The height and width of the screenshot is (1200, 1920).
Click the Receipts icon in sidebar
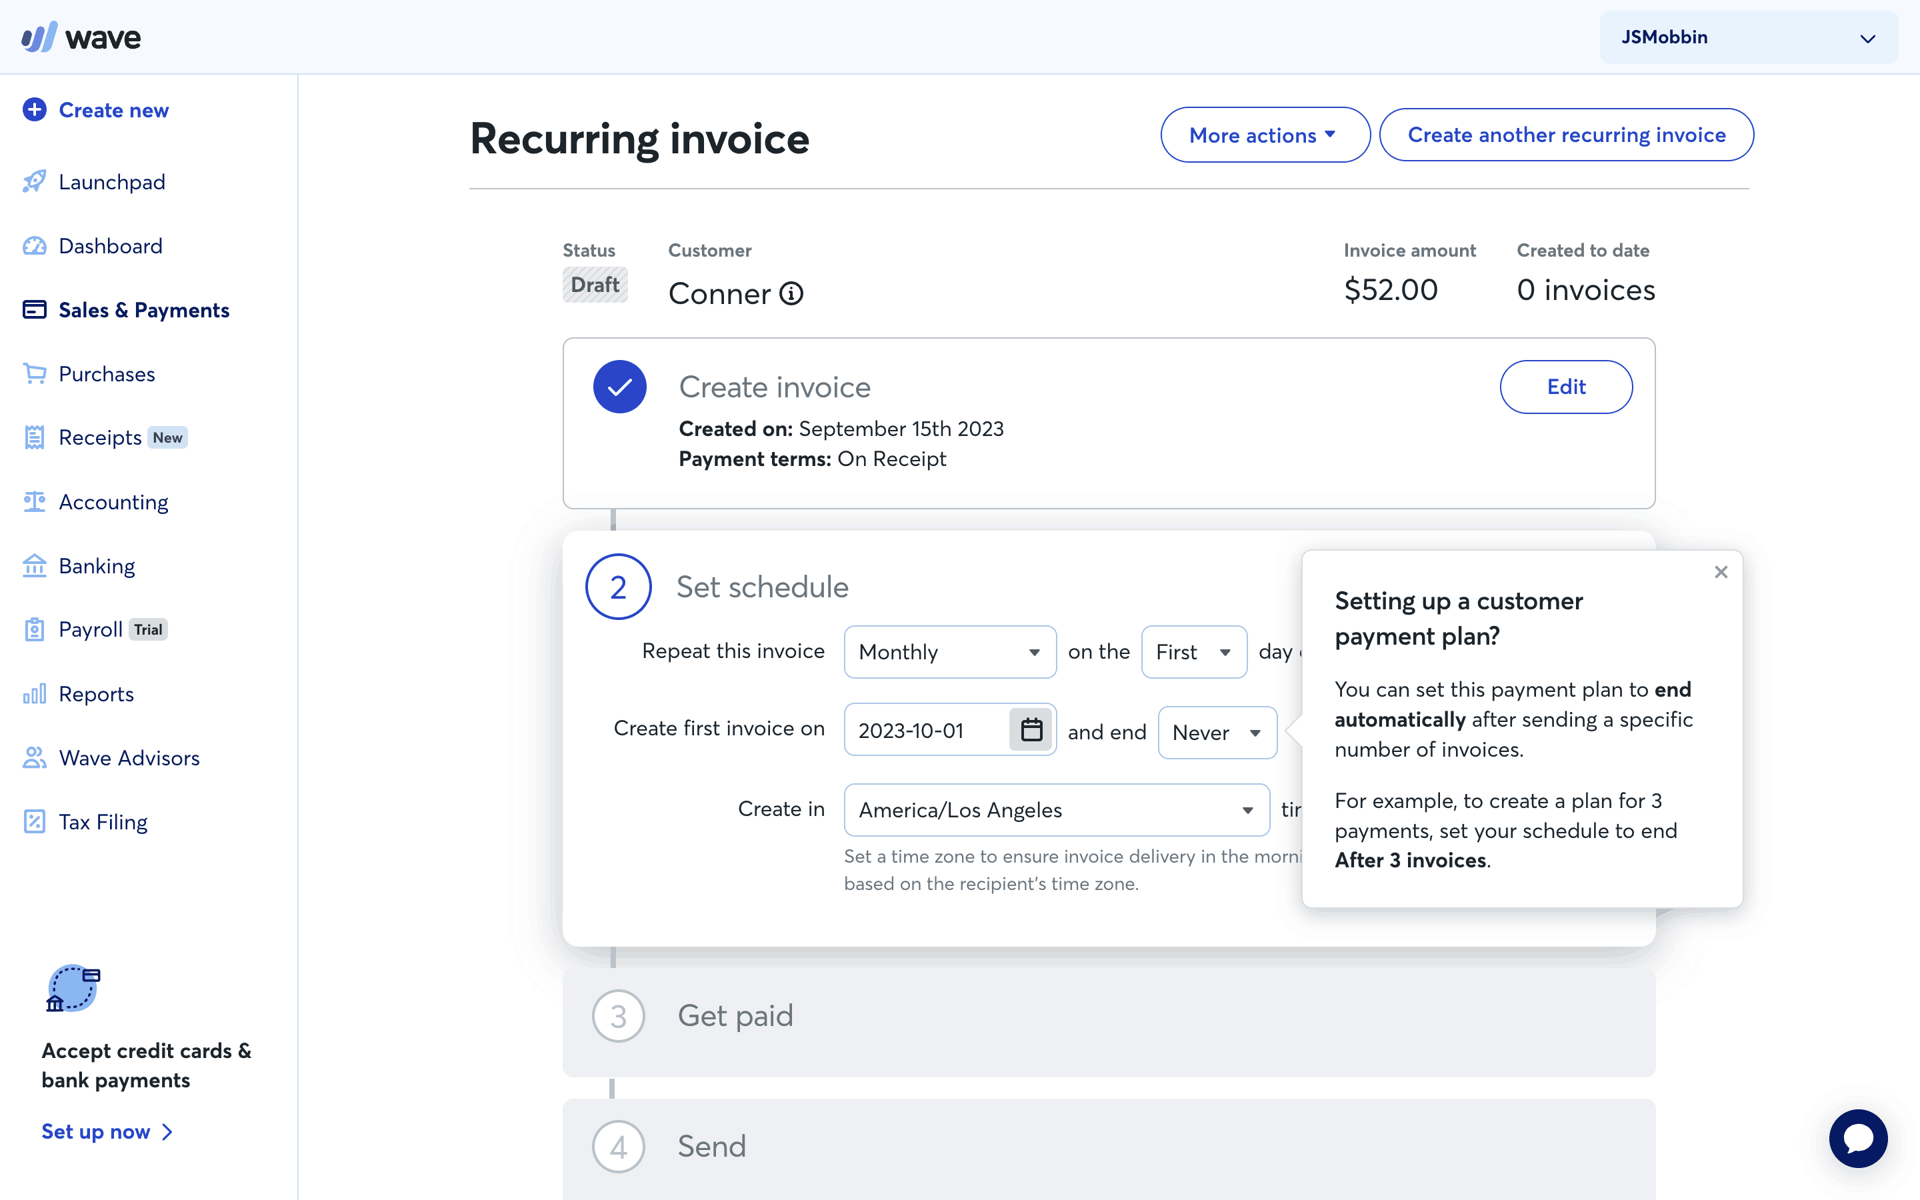(34, 438)
